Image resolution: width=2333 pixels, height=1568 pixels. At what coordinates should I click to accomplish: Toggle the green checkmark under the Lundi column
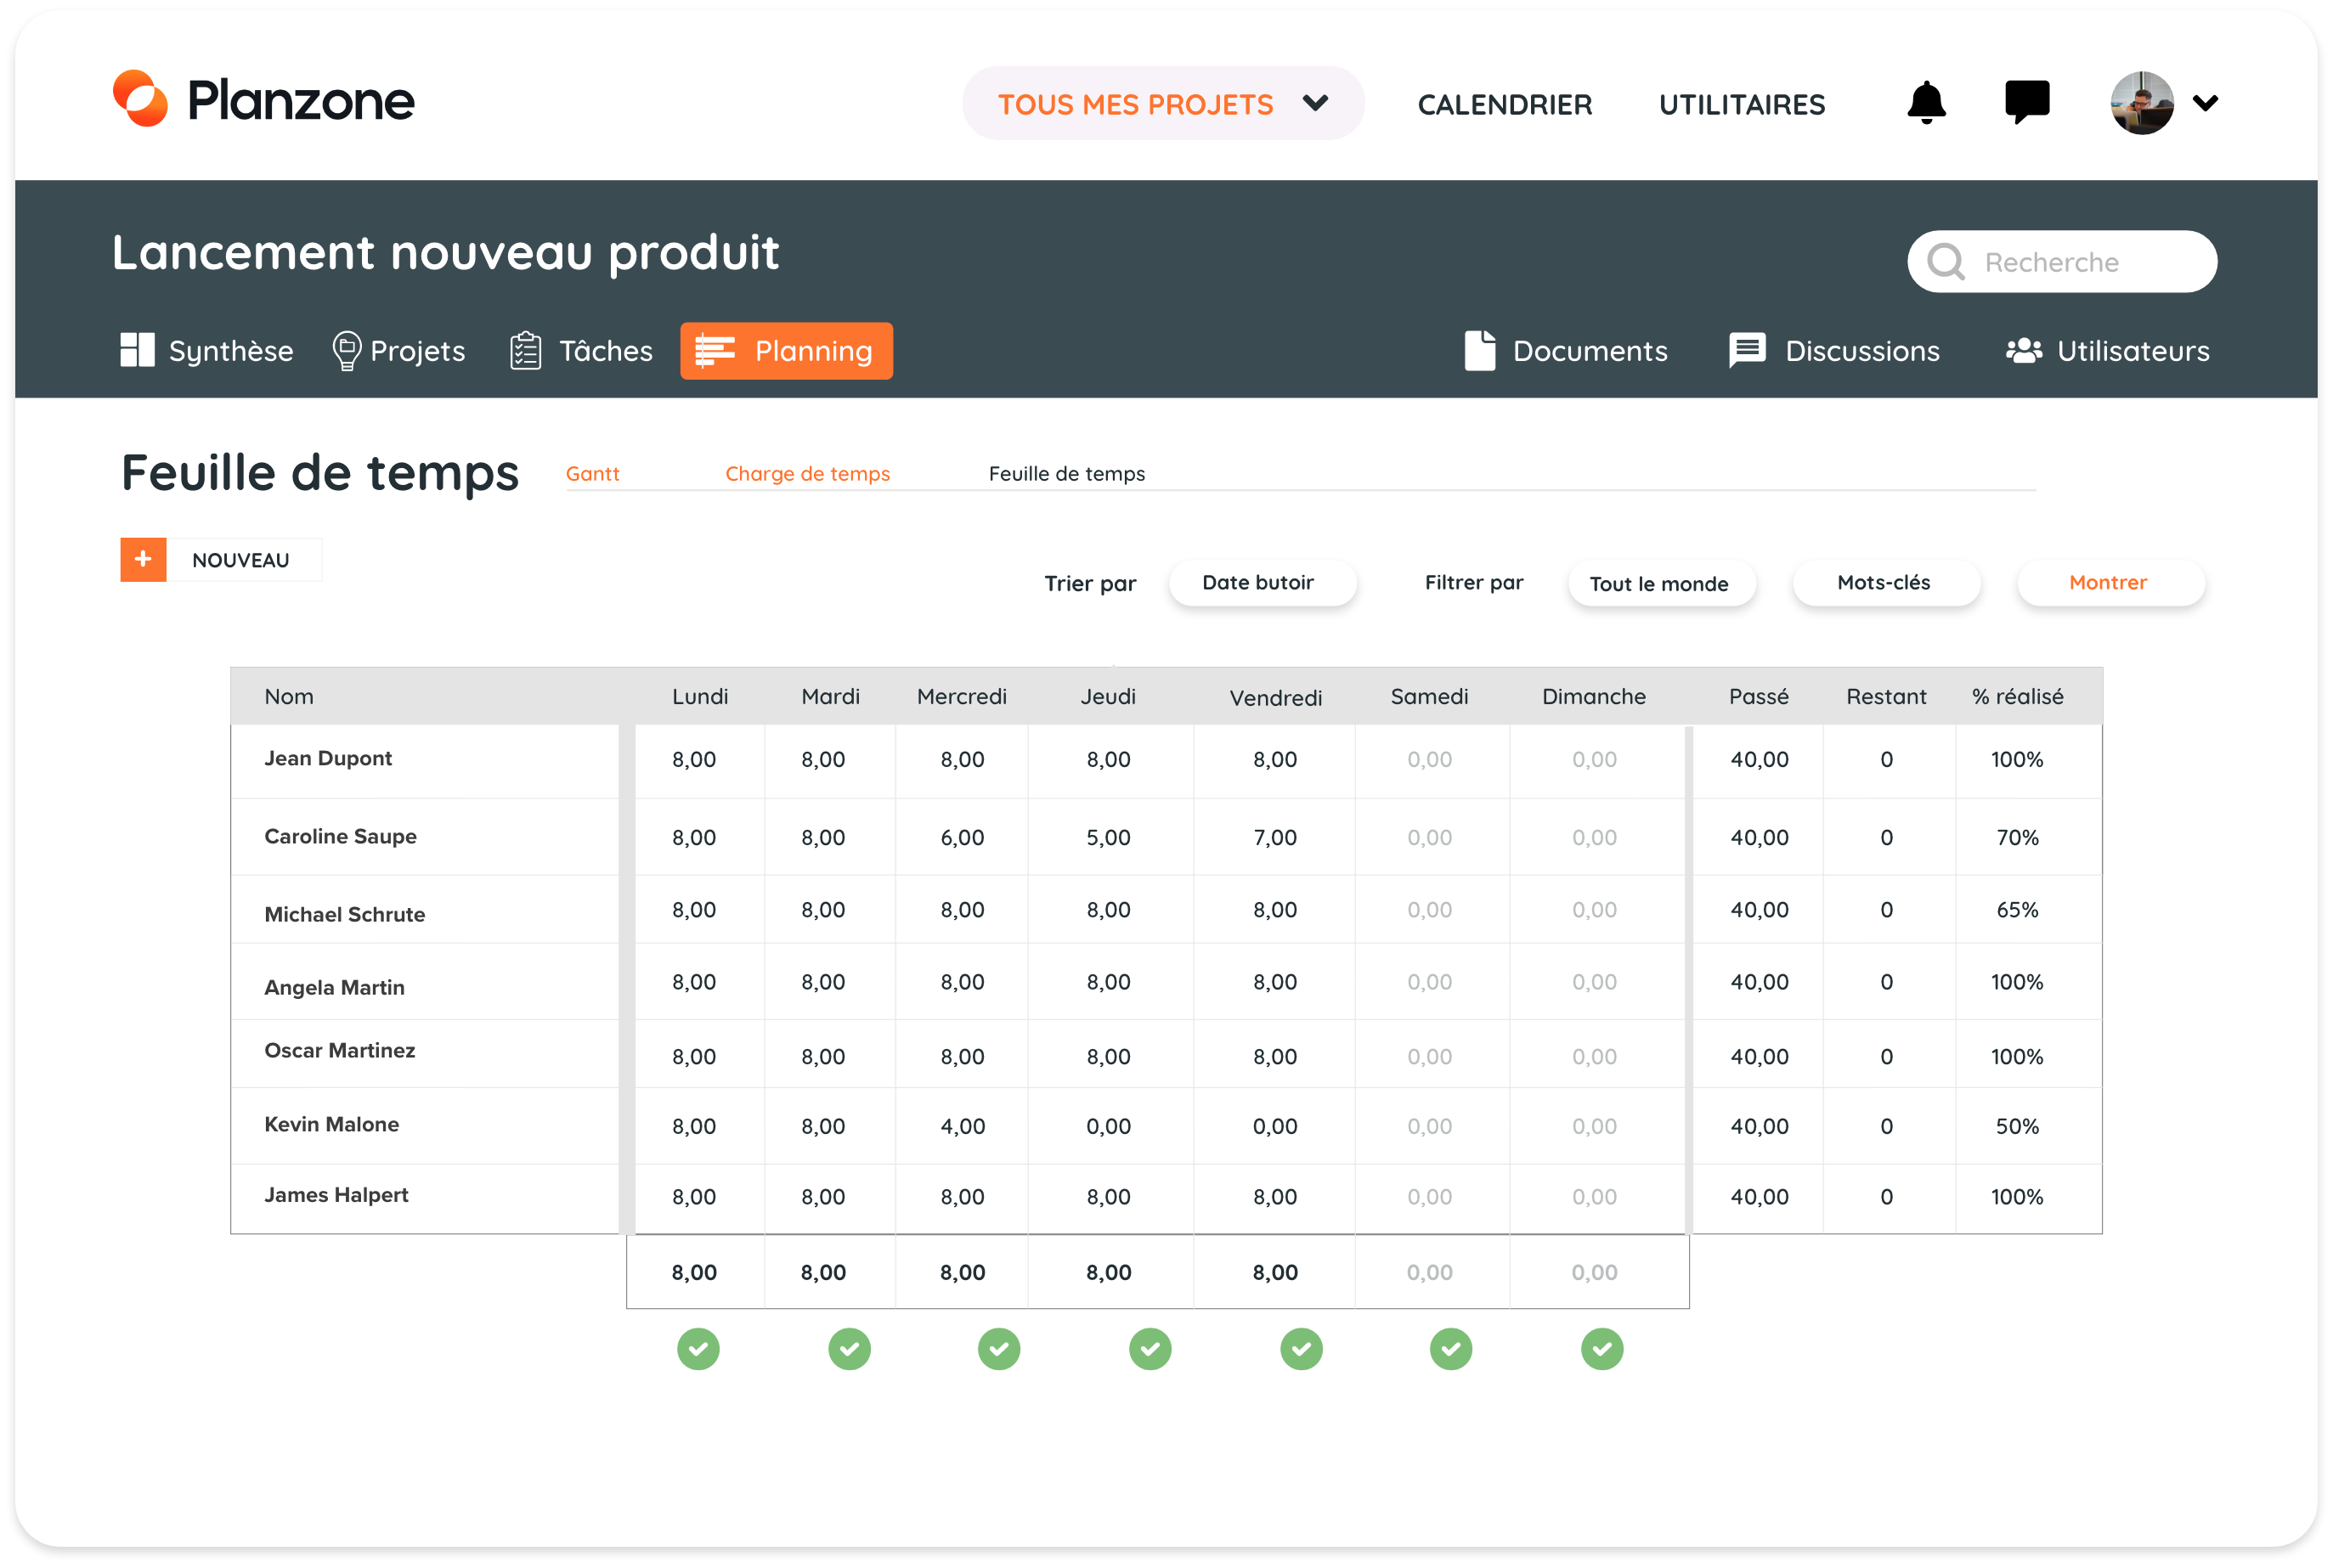(x=698, y=1349)
